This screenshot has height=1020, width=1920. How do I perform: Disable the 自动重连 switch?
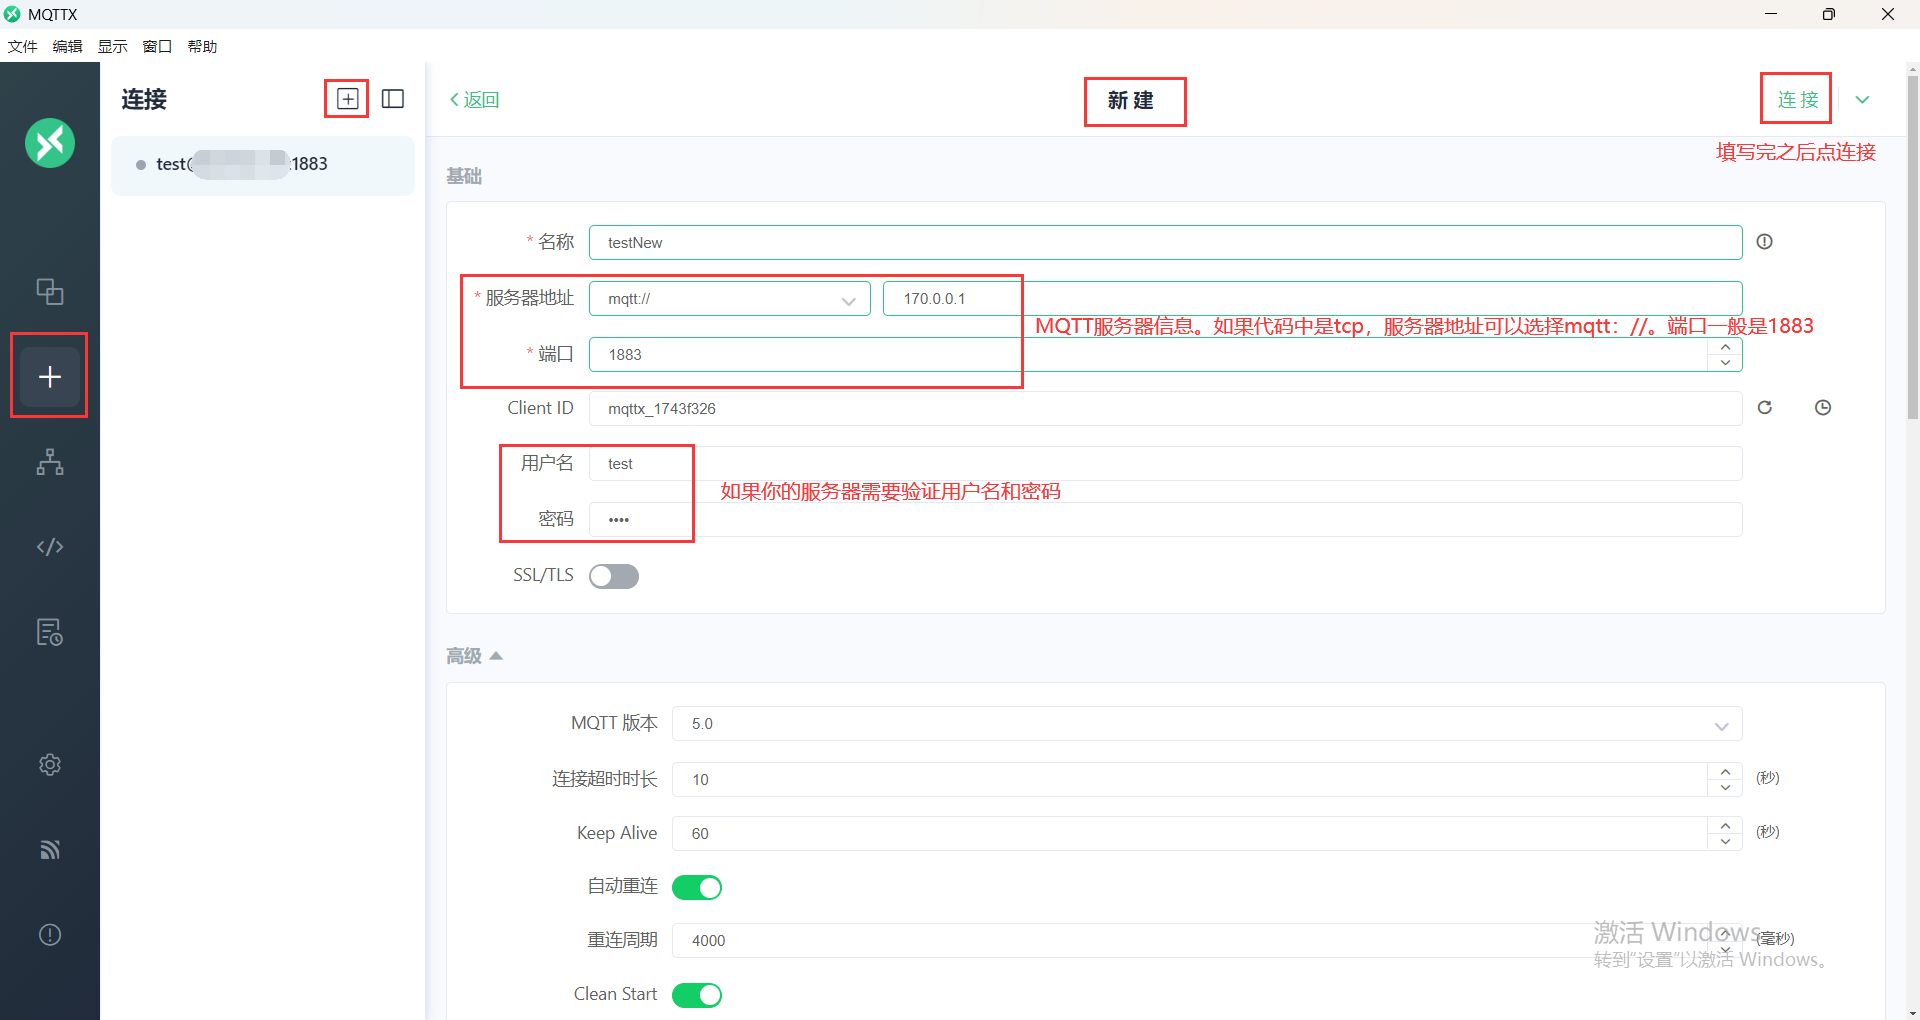pyautogui.click(x=697, y=887)
